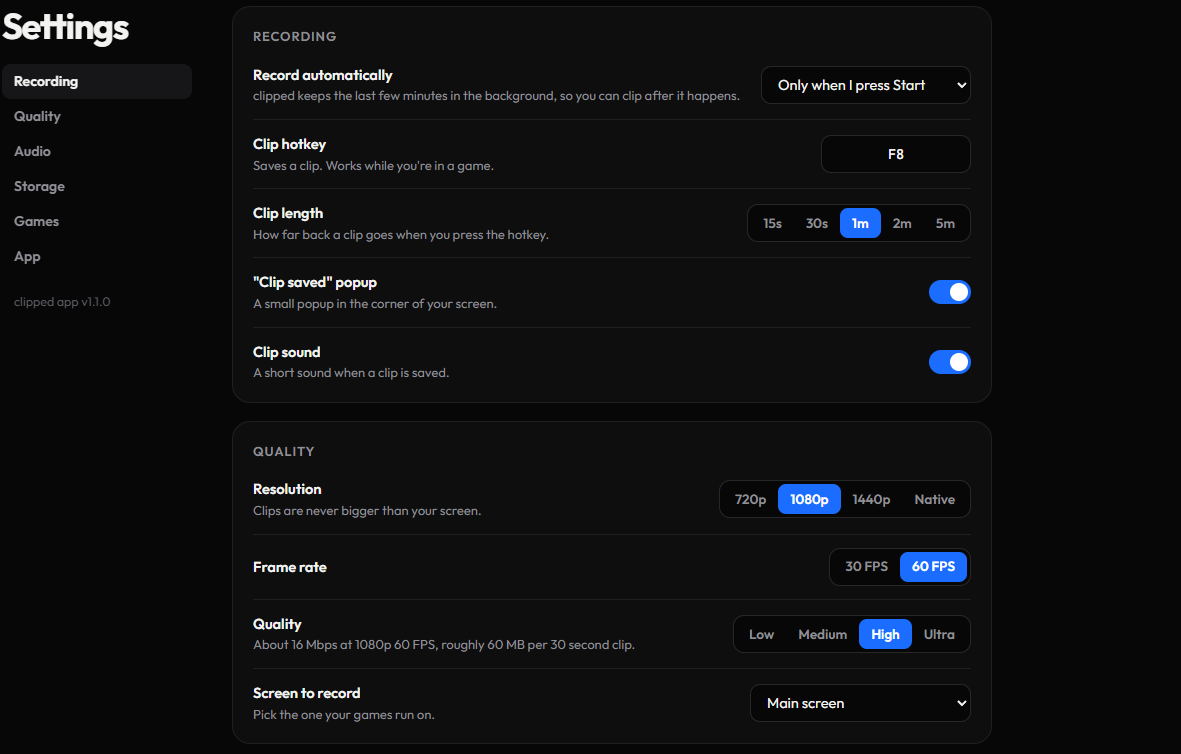Screen dimensions: 1181x754
Task: Switch resolution to 1440p
Action: click(x=871, y=499)
